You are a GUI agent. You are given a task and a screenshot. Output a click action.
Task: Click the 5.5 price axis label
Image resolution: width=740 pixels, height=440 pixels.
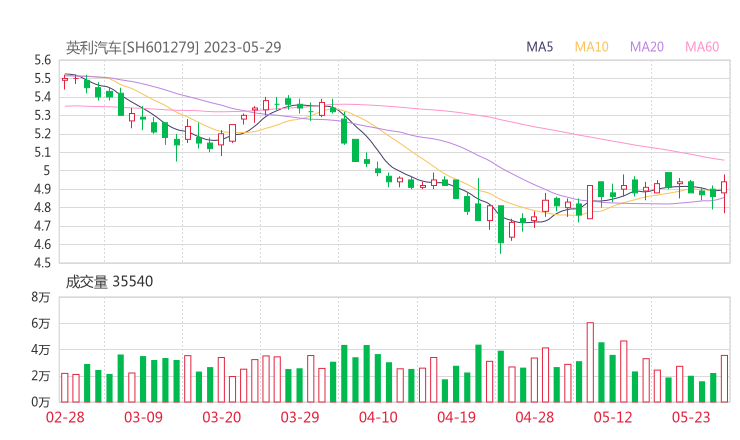click(42, 78)
